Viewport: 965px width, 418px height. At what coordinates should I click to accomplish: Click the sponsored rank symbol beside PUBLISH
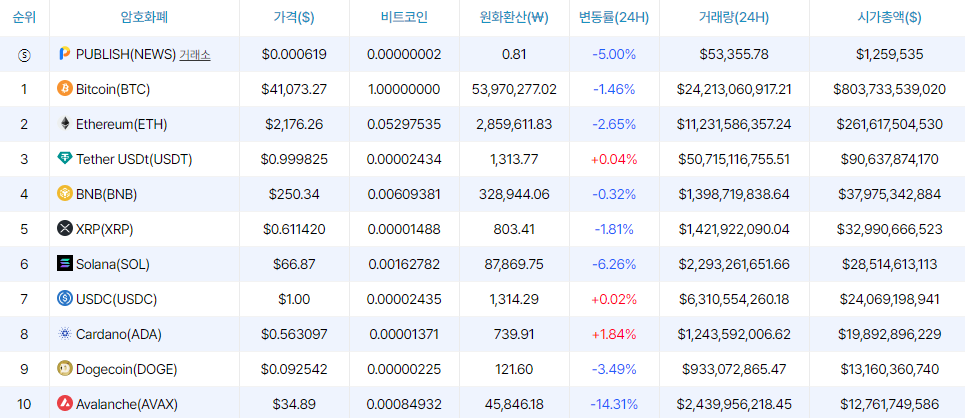[24, 55]
